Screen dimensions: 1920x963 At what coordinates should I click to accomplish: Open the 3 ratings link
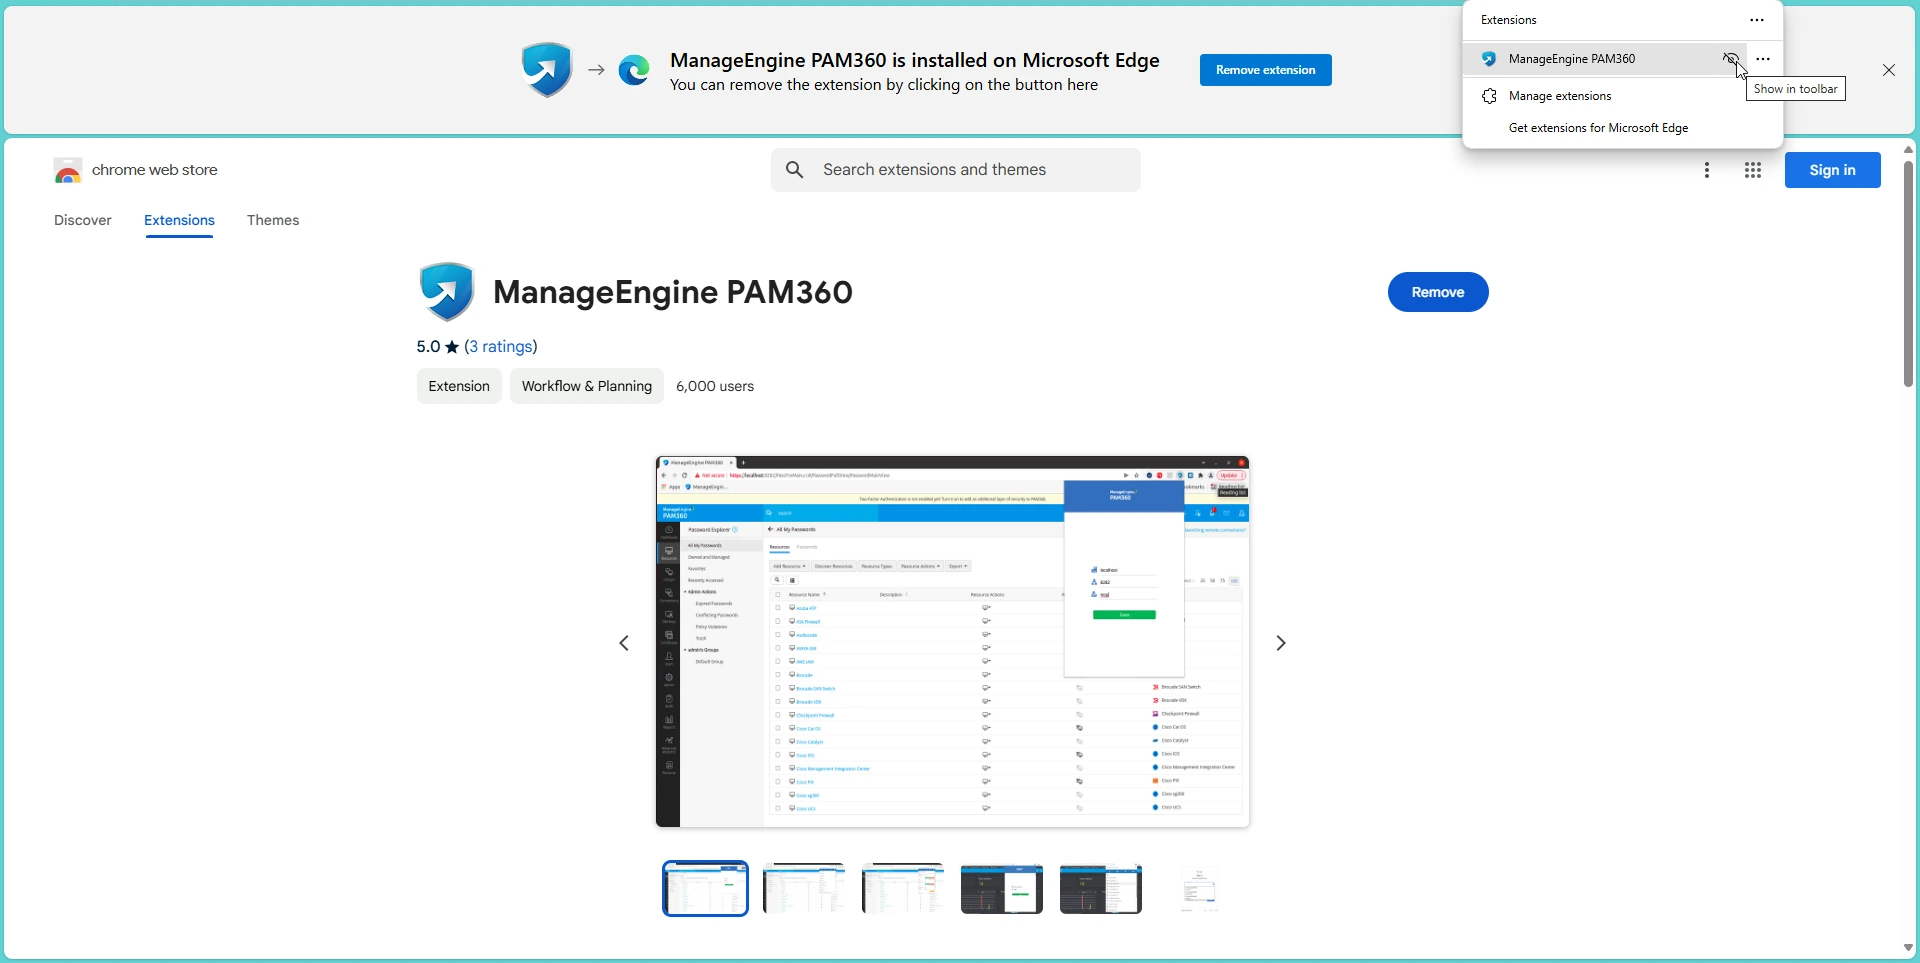tap(504, 347)
